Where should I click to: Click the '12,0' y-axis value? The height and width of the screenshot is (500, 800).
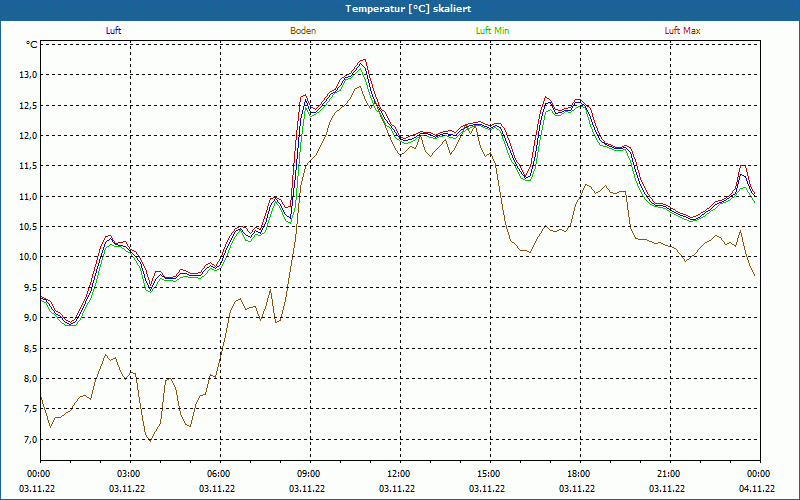click(x=29, y=136)
